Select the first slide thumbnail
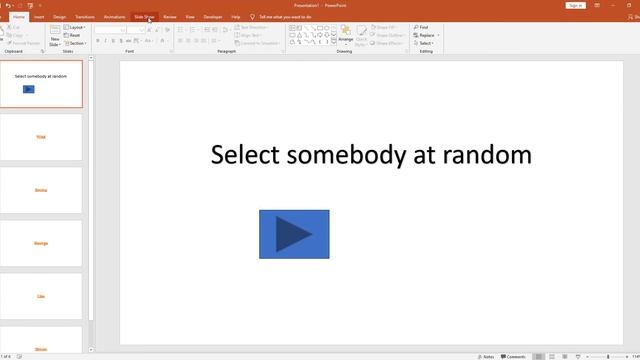The width and height of the screenshot is (640, 360). (x=41, y=84)
